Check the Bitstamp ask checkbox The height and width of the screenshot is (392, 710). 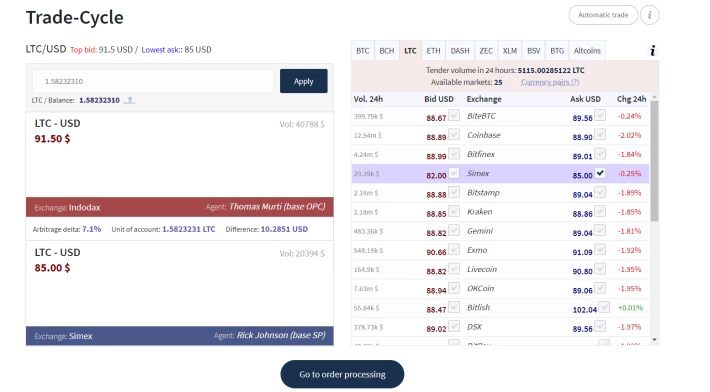[x=600, y=192]
